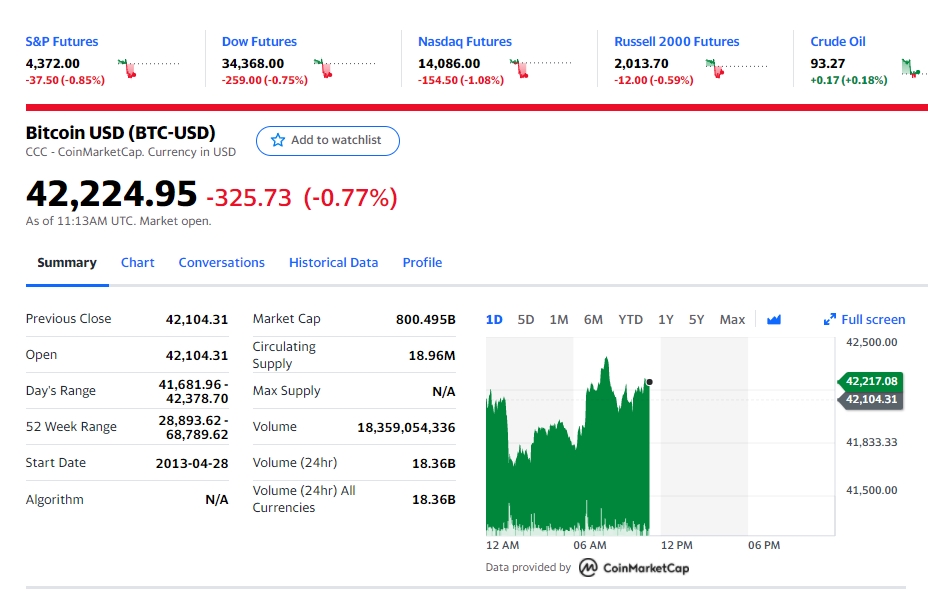Click the Crude Oil price 93.27
This screenshot has height=606, width=928.
click(827, 63)
